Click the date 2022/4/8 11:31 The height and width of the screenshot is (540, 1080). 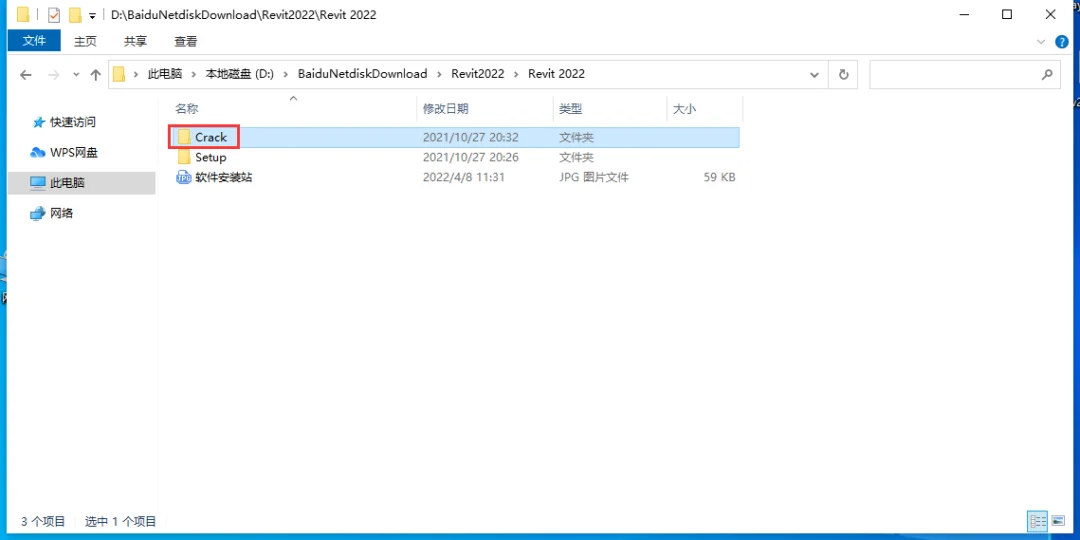click(x=464, y=177)
